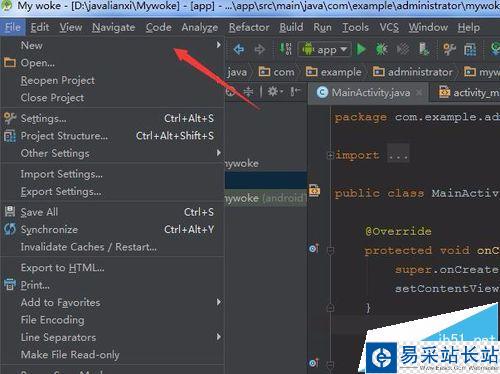Select the highlighted project tree row
The image size is (500, 374).
(x=266, y=181)
